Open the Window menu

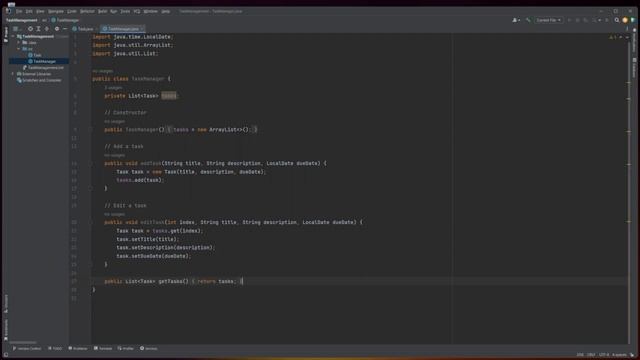151,11
